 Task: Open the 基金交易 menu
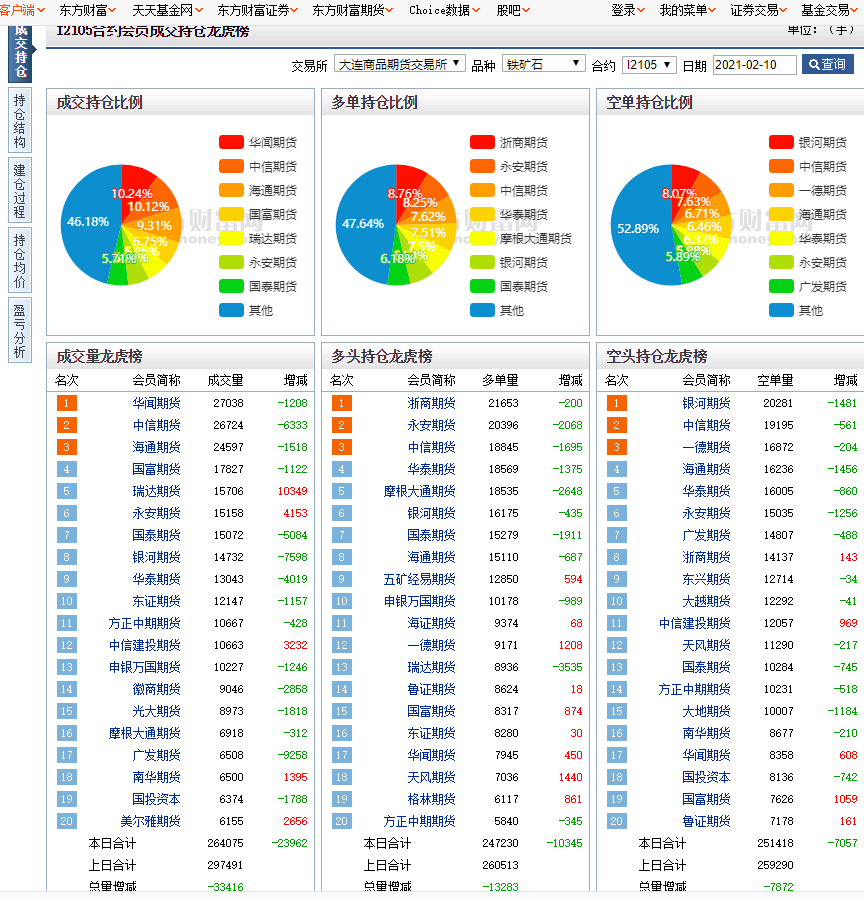click(830, 10)
